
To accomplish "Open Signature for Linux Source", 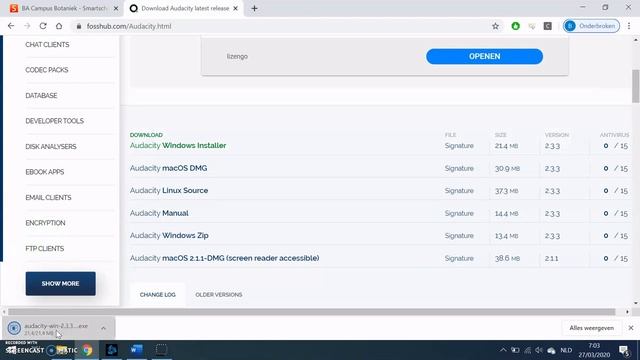I will (x=459, y=191).
